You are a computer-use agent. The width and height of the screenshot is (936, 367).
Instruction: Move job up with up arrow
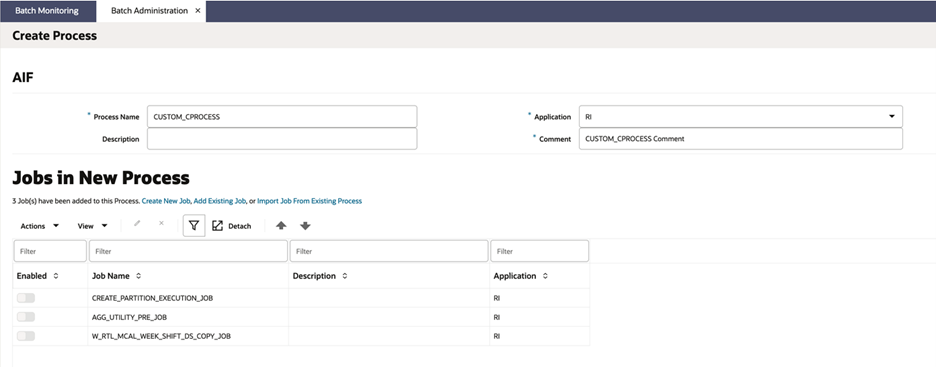click(x=281, y=226)
